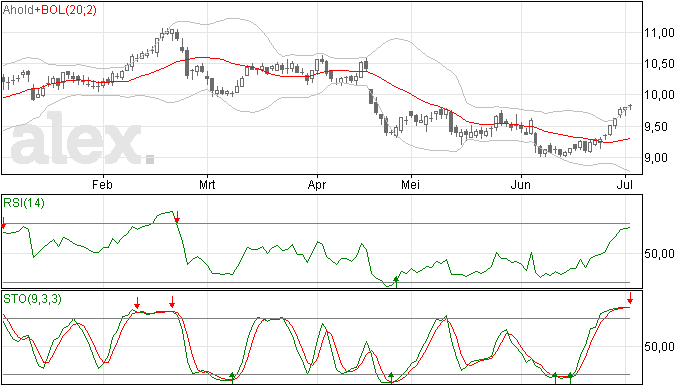This screenshot has height=387, width=690.
Task: Click the 10,50 price axis label
Action: [659, 64]
